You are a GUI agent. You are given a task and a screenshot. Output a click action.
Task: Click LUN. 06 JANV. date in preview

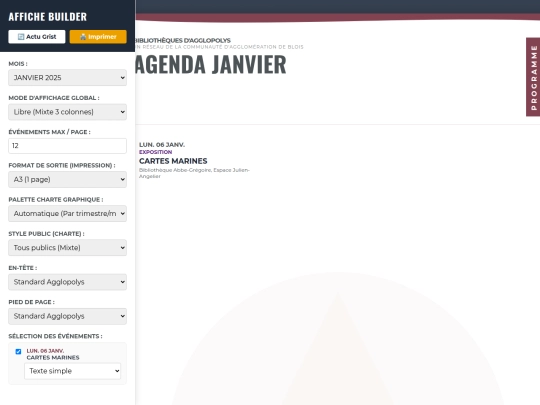coord(162,145)
